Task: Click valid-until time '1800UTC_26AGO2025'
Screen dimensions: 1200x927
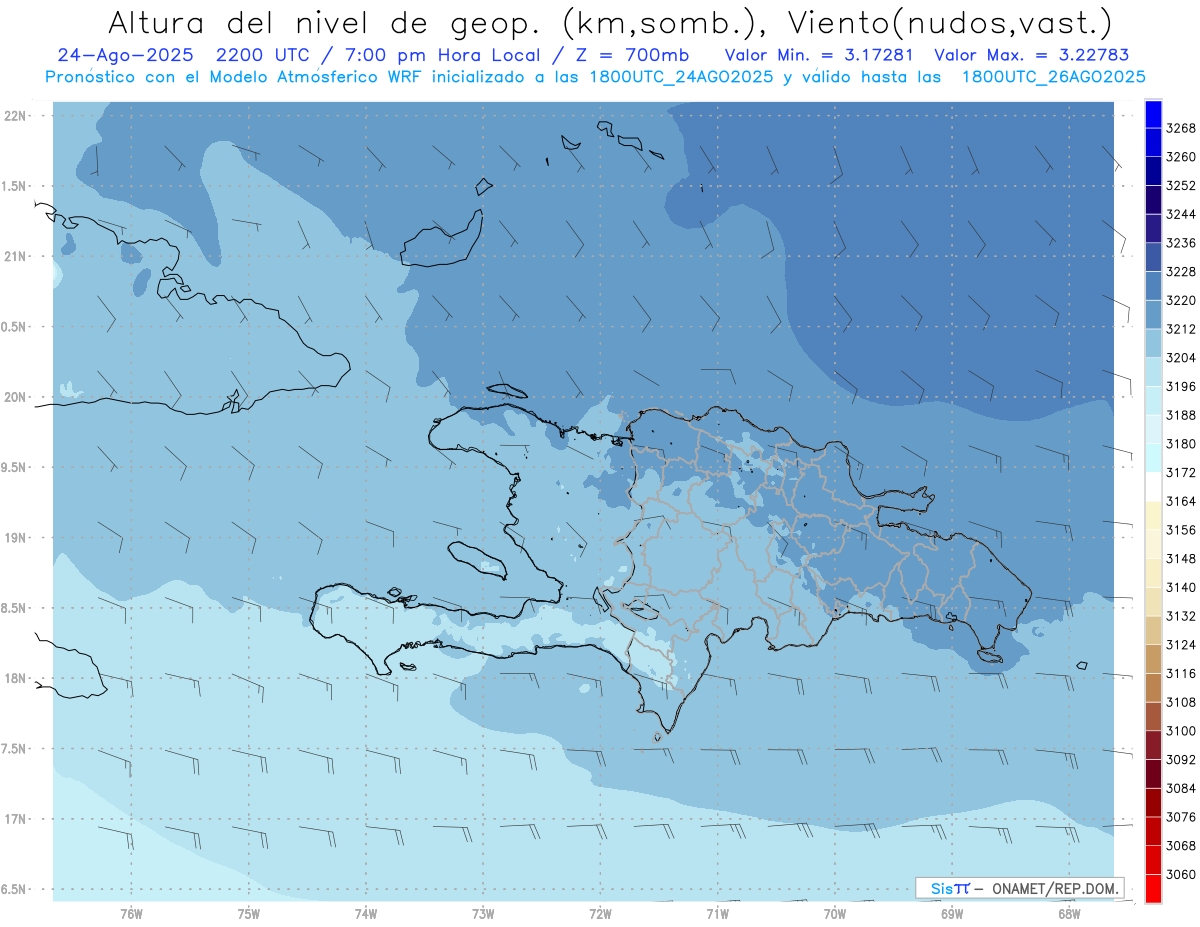Action: point(1054,76)
